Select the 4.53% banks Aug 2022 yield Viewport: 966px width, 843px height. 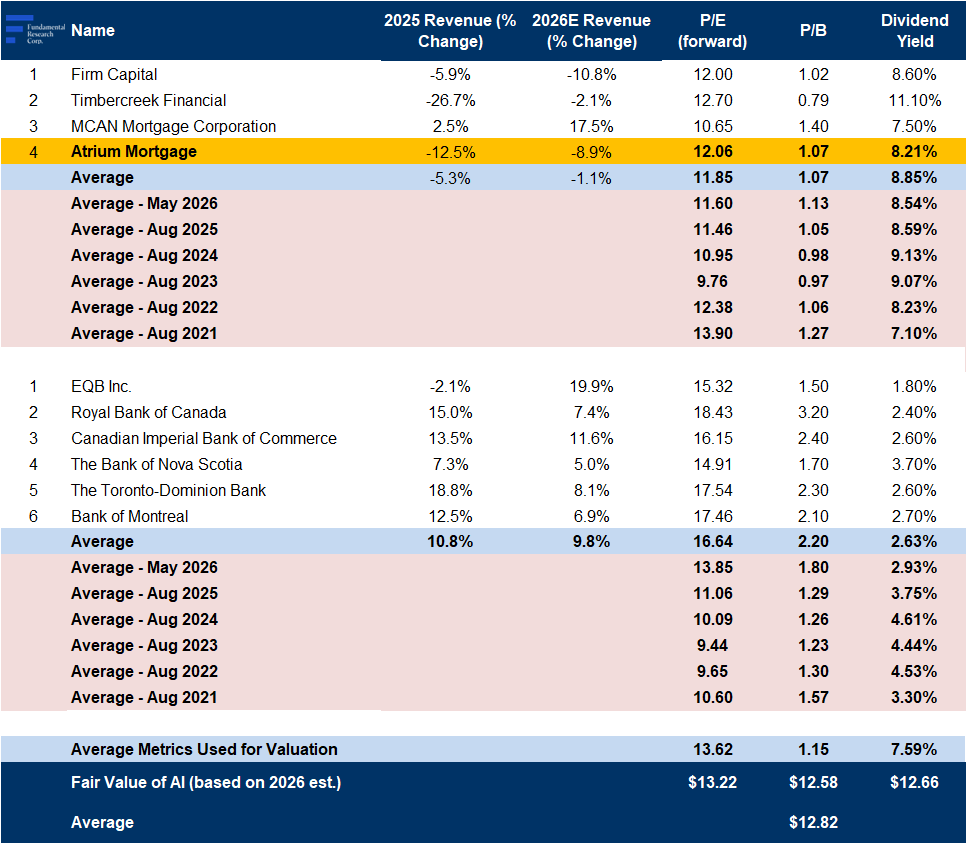(914, 671)
